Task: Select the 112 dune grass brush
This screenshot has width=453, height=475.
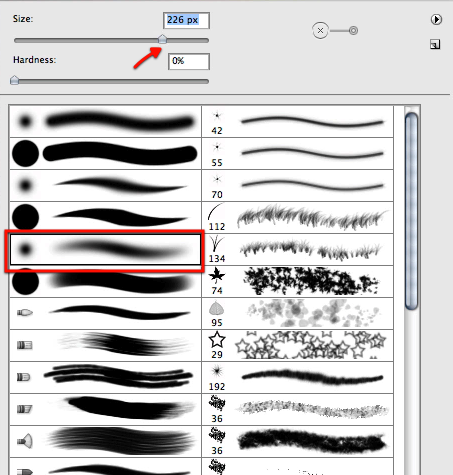Action: (298, 217)
